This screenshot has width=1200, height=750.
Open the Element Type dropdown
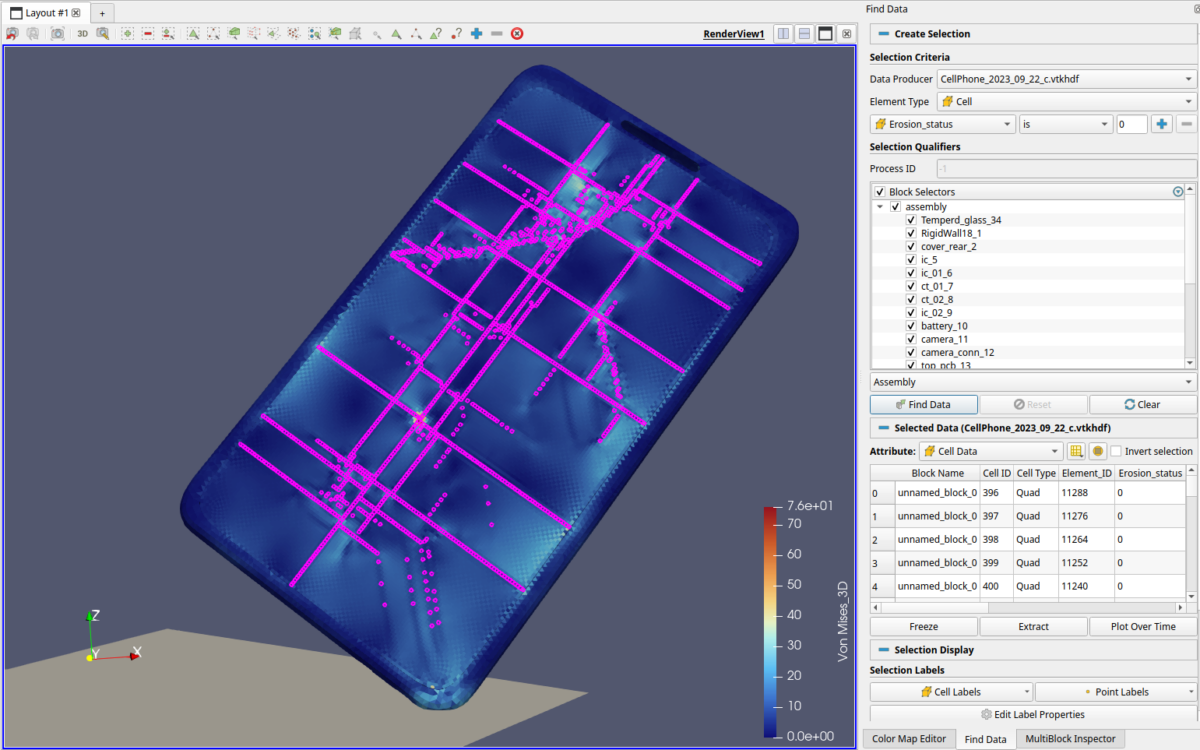coord(1064,101)
